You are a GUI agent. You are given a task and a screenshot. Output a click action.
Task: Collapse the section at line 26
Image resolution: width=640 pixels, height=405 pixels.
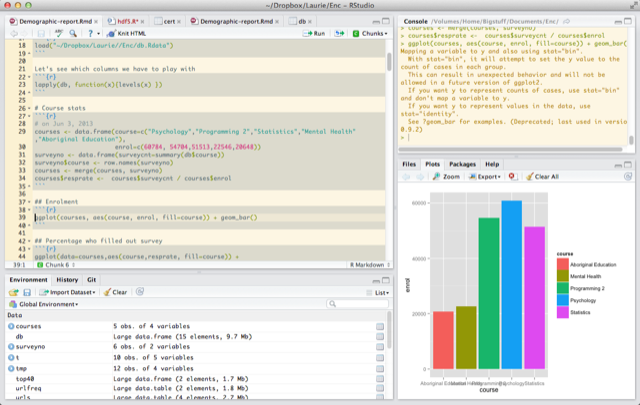click(29, 109)
